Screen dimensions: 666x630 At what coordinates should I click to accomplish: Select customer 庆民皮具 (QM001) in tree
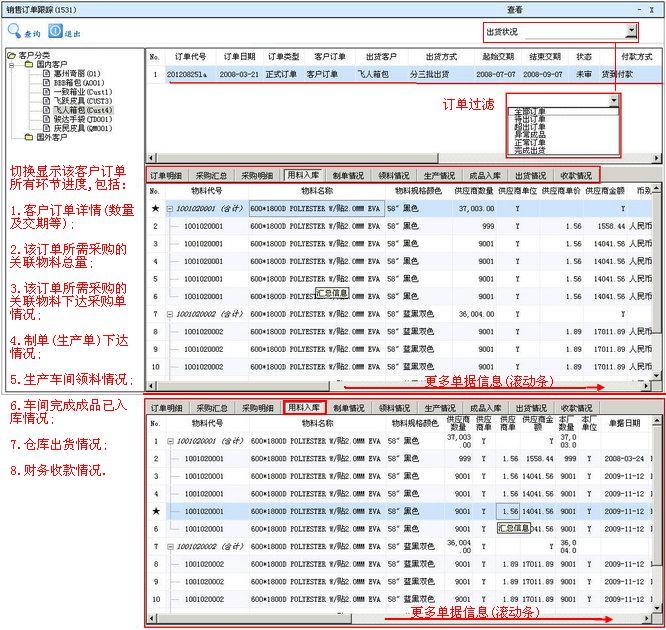[82, 128]
